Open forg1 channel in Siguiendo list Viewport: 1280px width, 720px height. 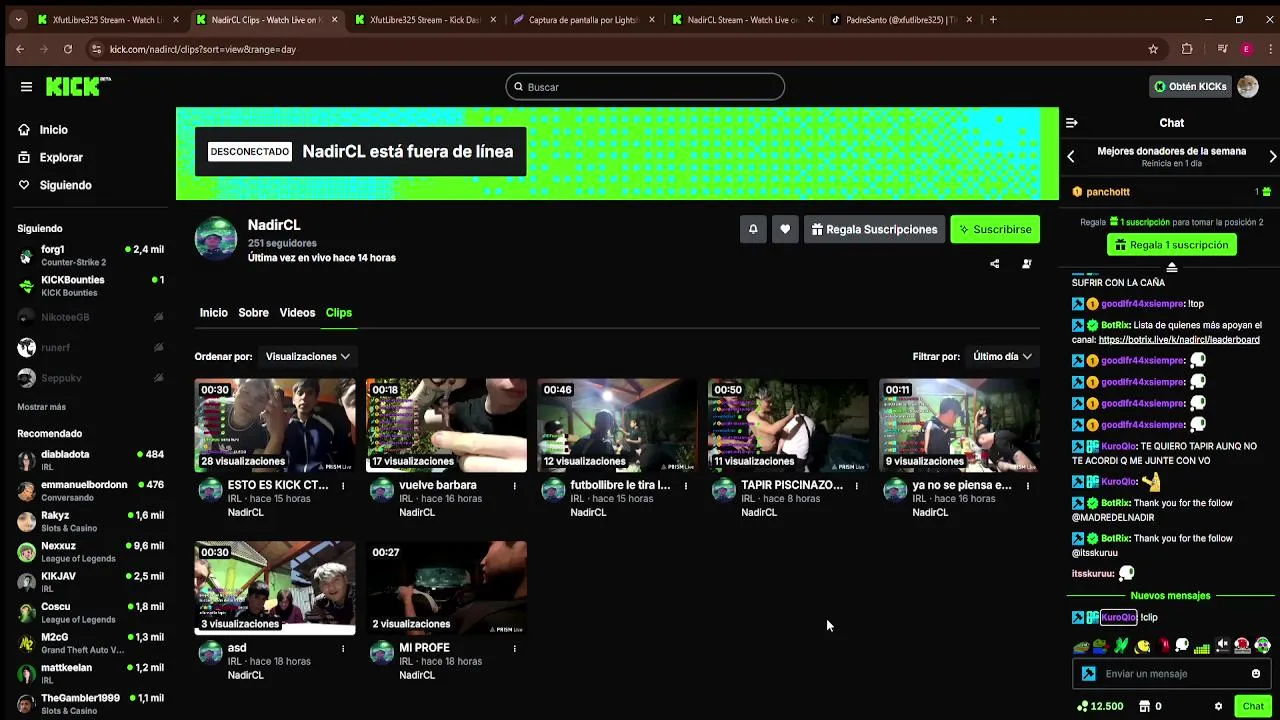pyautogui.click(x=90, y=255)
